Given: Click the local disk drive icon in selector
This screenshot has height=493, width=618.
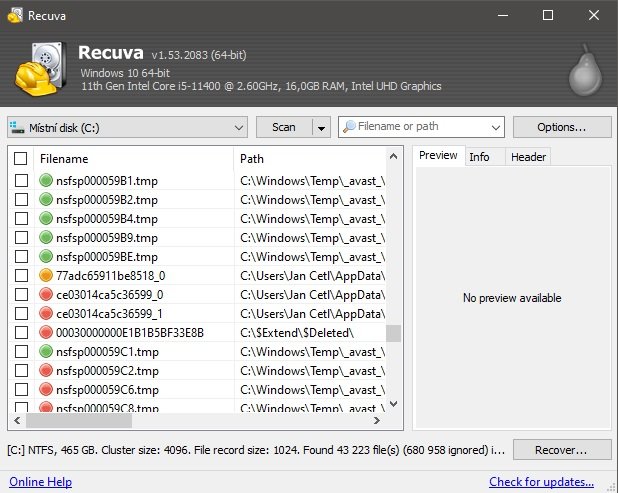Looking at the screenshot, I should click(17, 127).
